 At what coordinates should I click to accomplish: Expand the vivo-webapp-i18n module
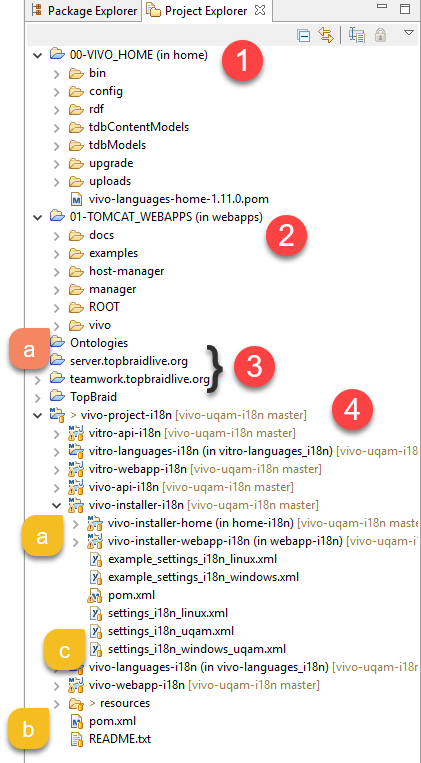(57, 686)
